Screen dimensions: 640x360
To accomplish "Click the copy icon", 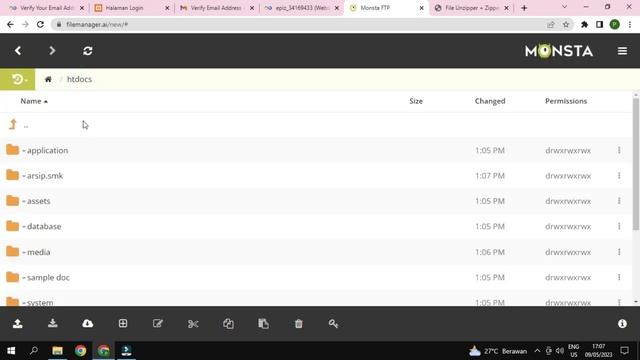I will (228, 324).
